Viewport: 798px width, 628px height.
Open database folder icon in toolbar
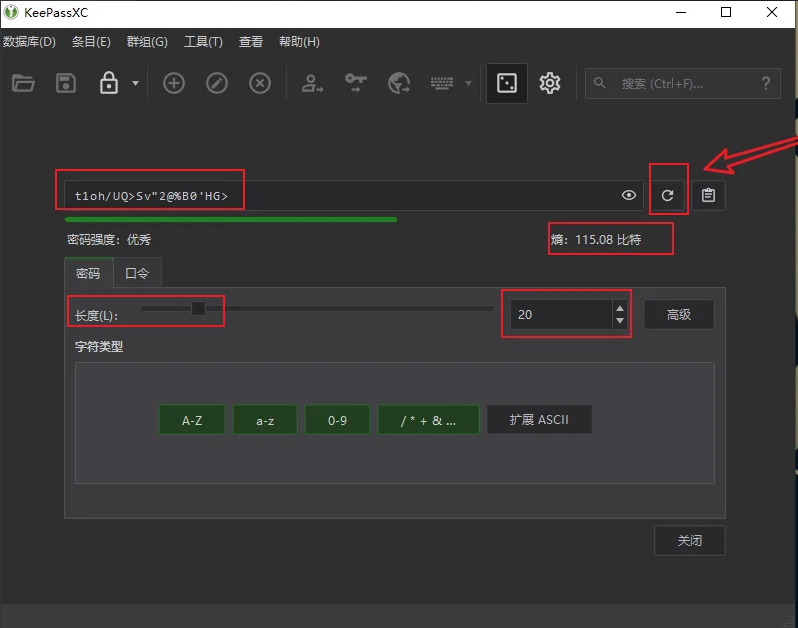[23, 83]
